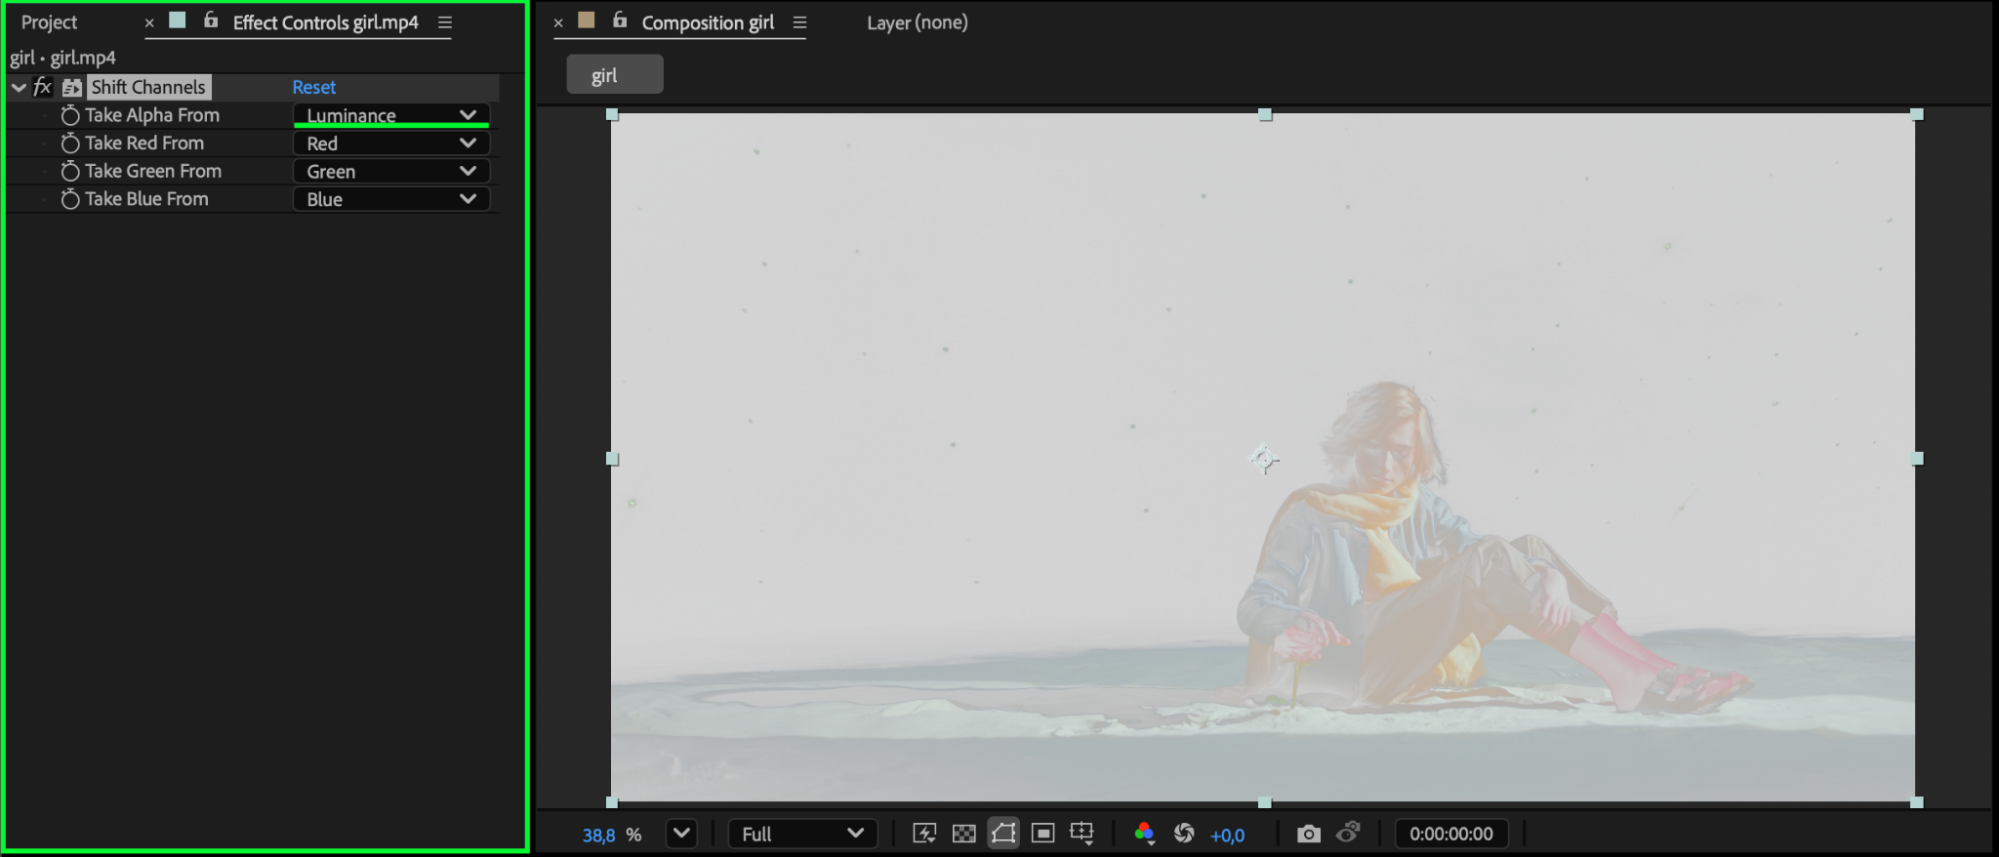The height and width of the screenshot is (857, 1999).
Task: Take a snapshot with camera icon
Action: click(x=1308, y=834)
